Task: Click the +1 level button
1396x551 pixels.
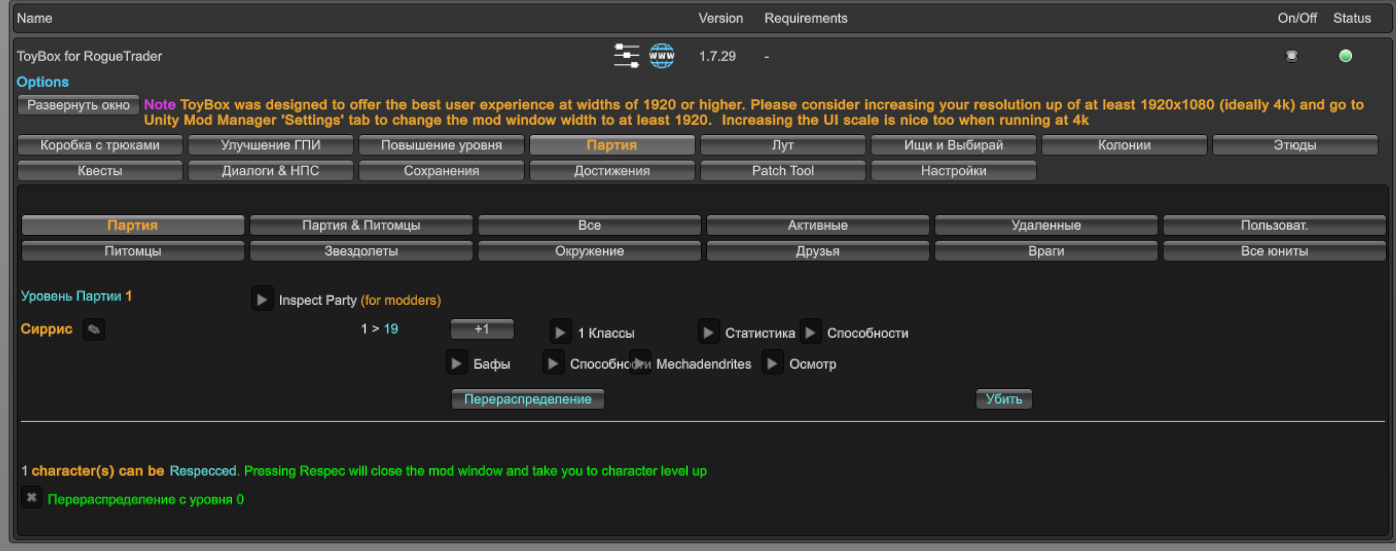Action: [x=482, y=329]
